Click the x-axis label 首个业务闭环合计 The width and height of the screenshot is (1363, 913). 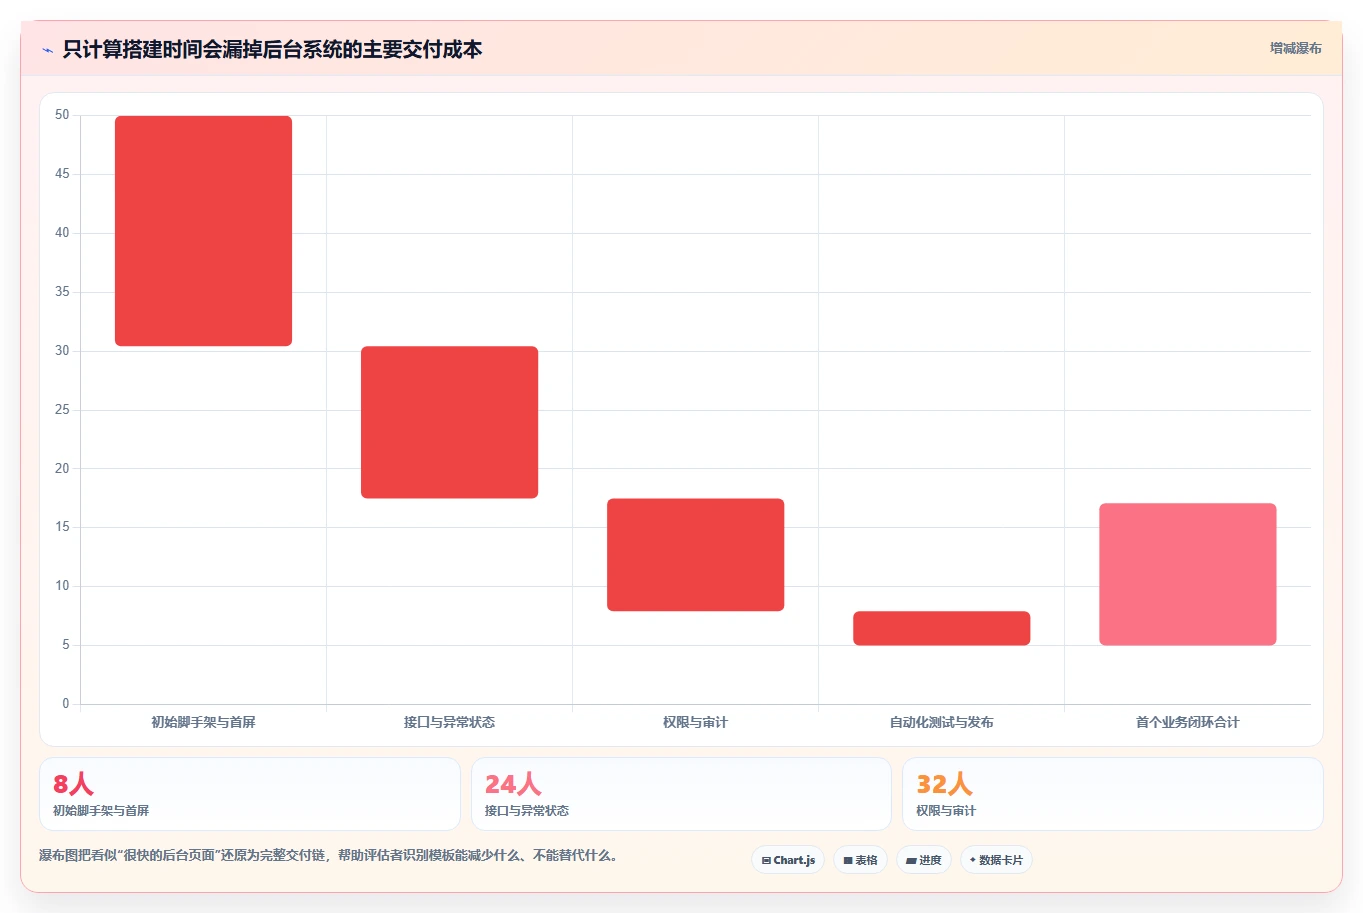(1187, 722)
